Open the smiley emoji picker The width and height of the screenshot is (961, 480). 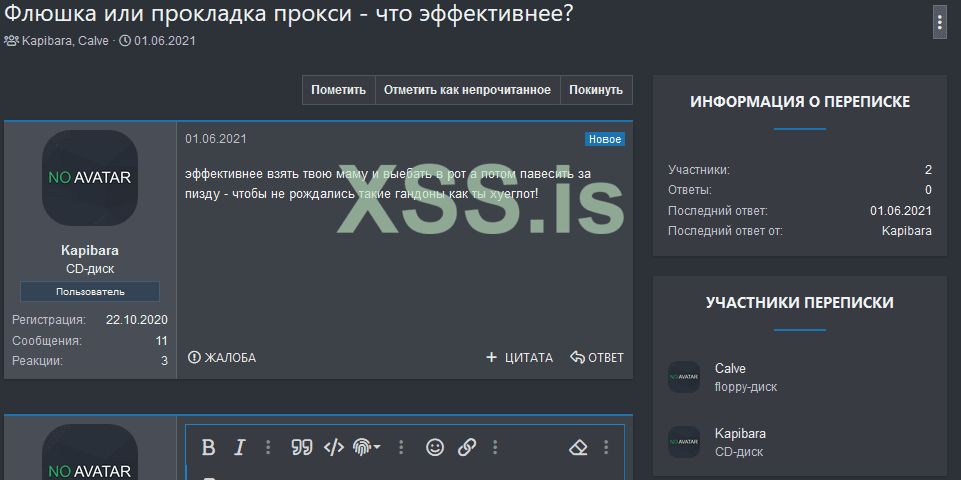coord(435,448)
